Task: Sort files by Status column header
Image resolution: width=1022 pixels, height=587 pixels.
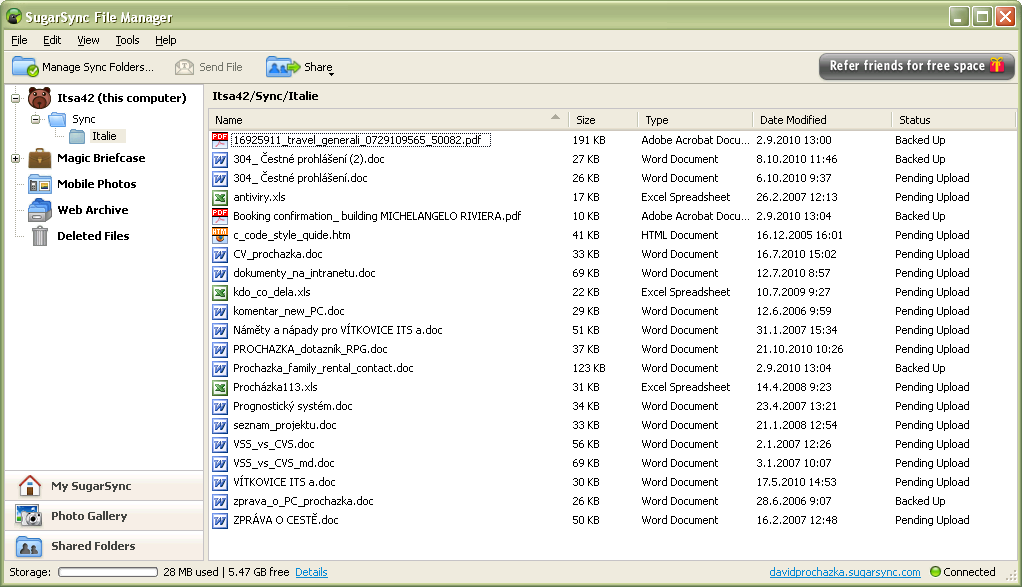Action: pyautogui.click(x=954, y=120)
